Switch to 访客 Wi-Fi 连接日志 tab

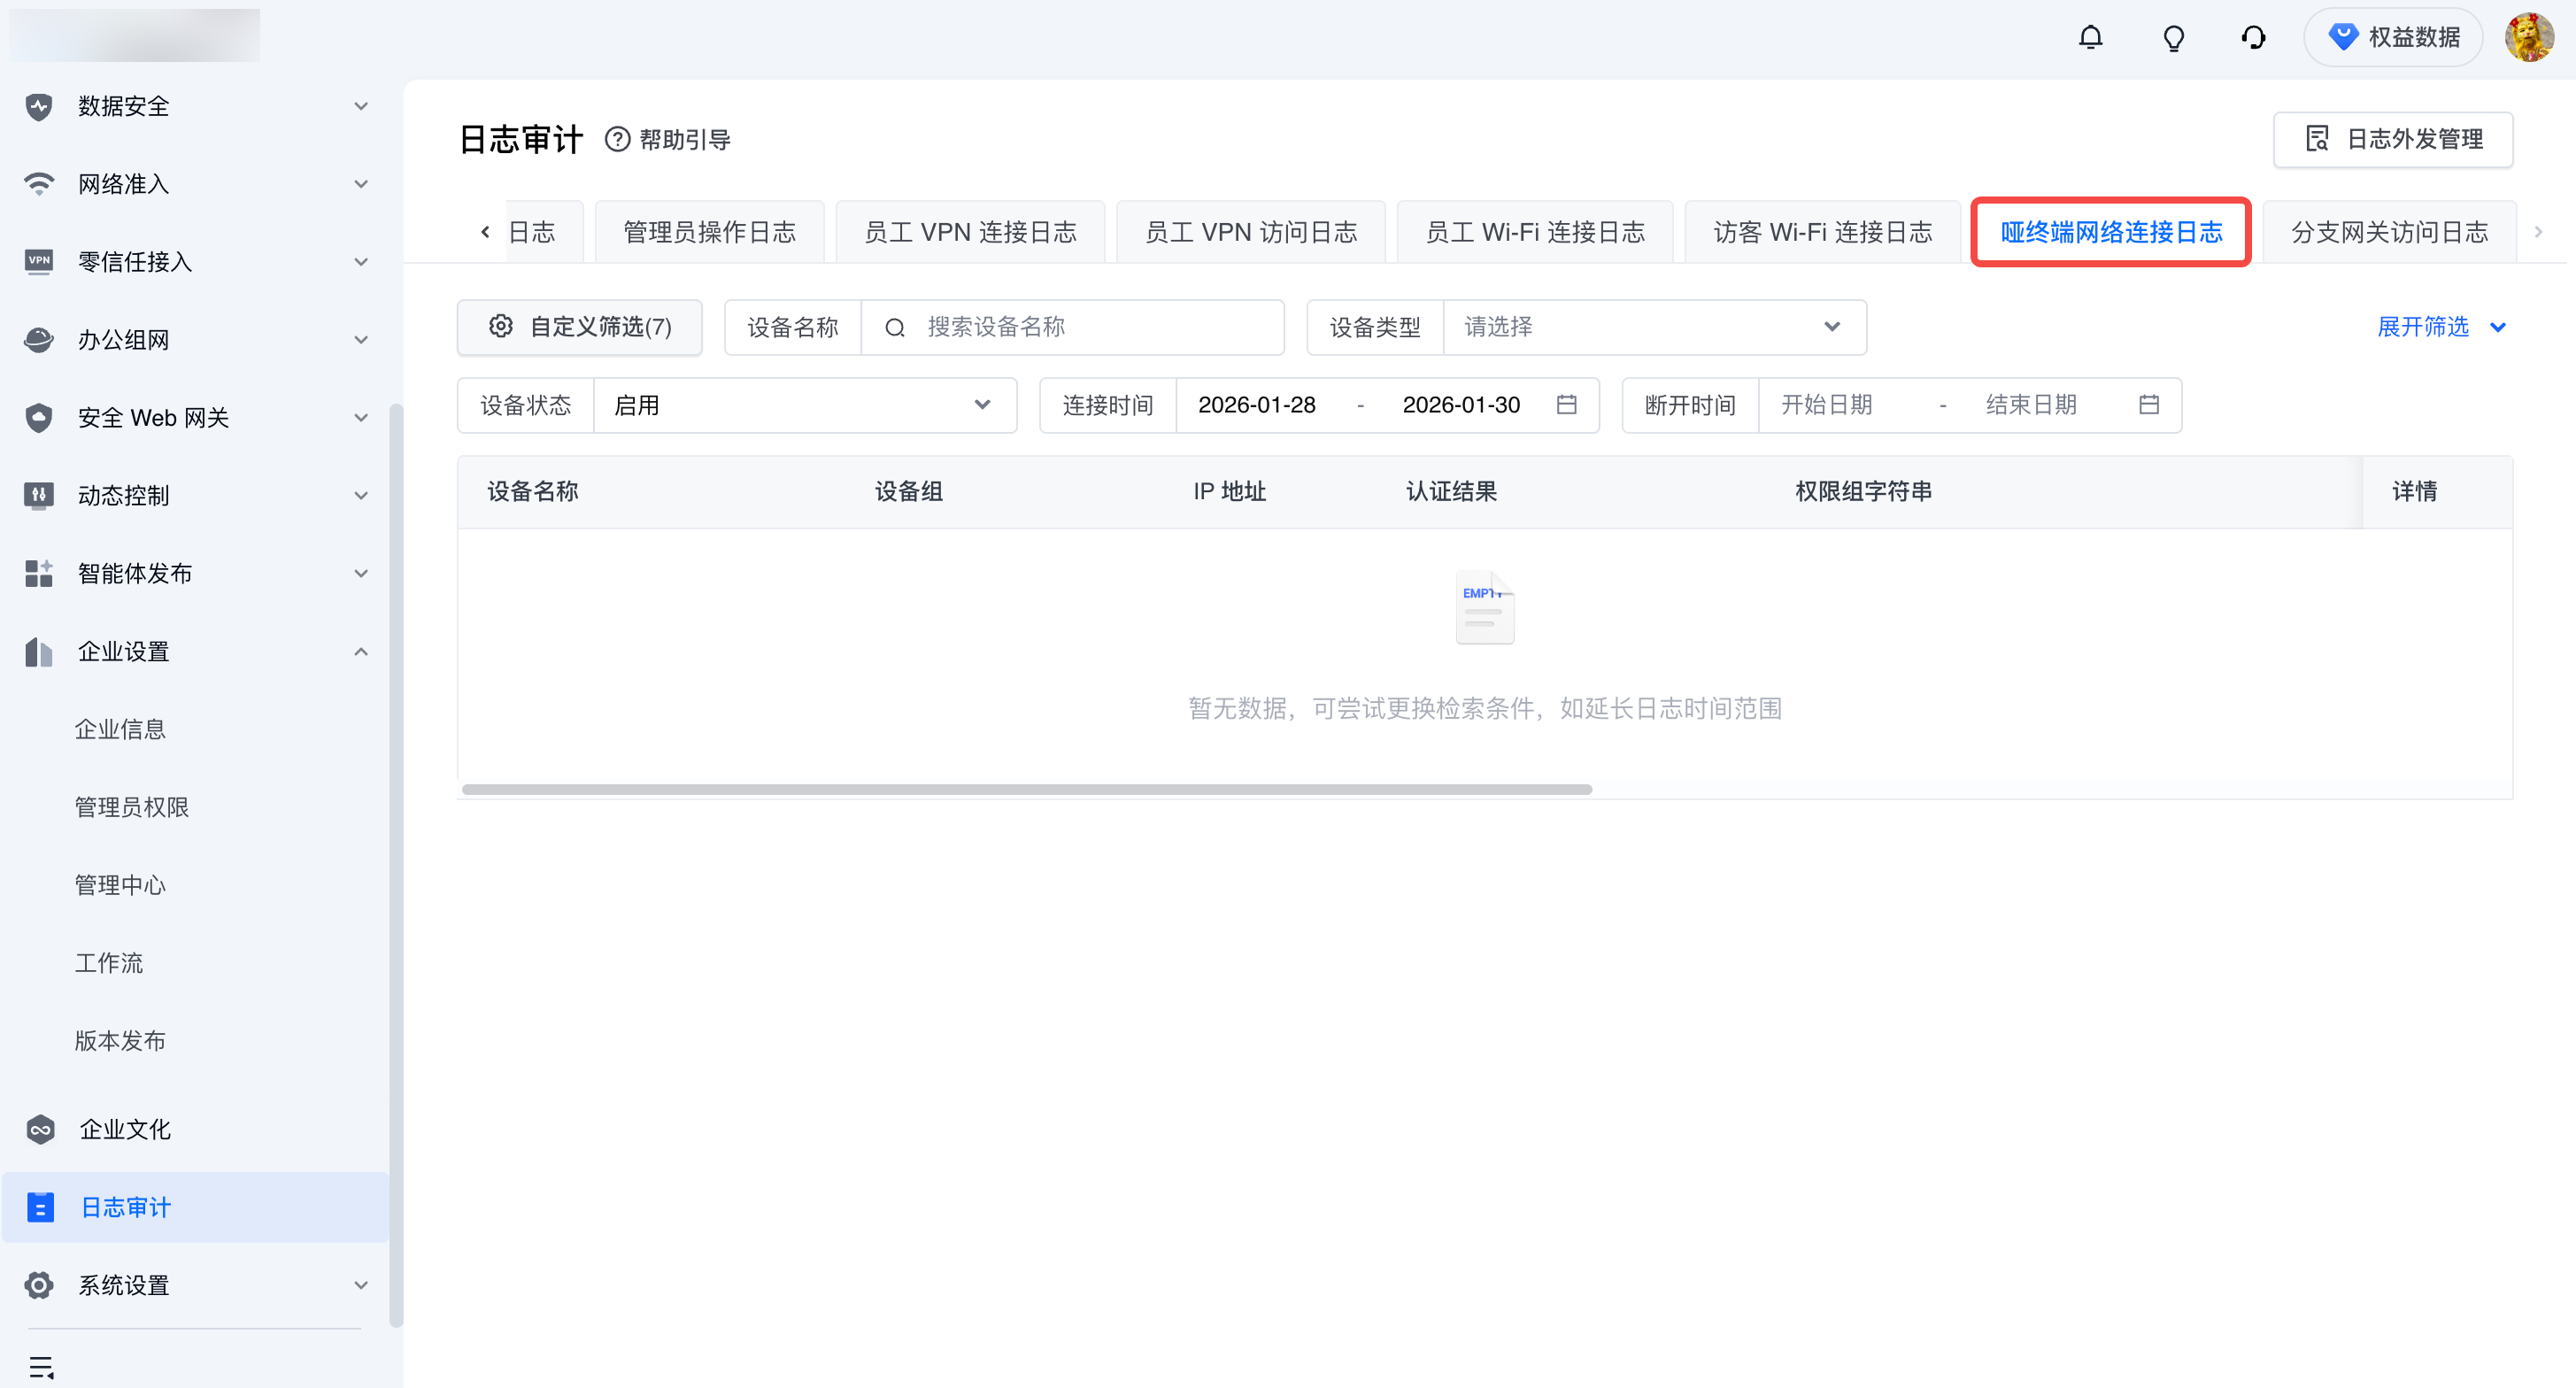[x=1823, y=232]
